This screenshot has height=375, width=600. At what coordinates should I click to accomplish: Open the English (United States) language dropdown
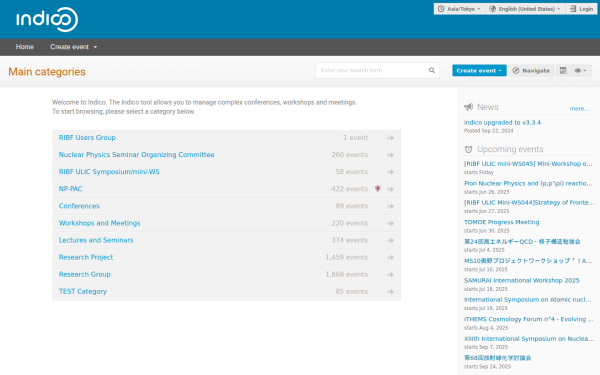click(x=525, y=9)
